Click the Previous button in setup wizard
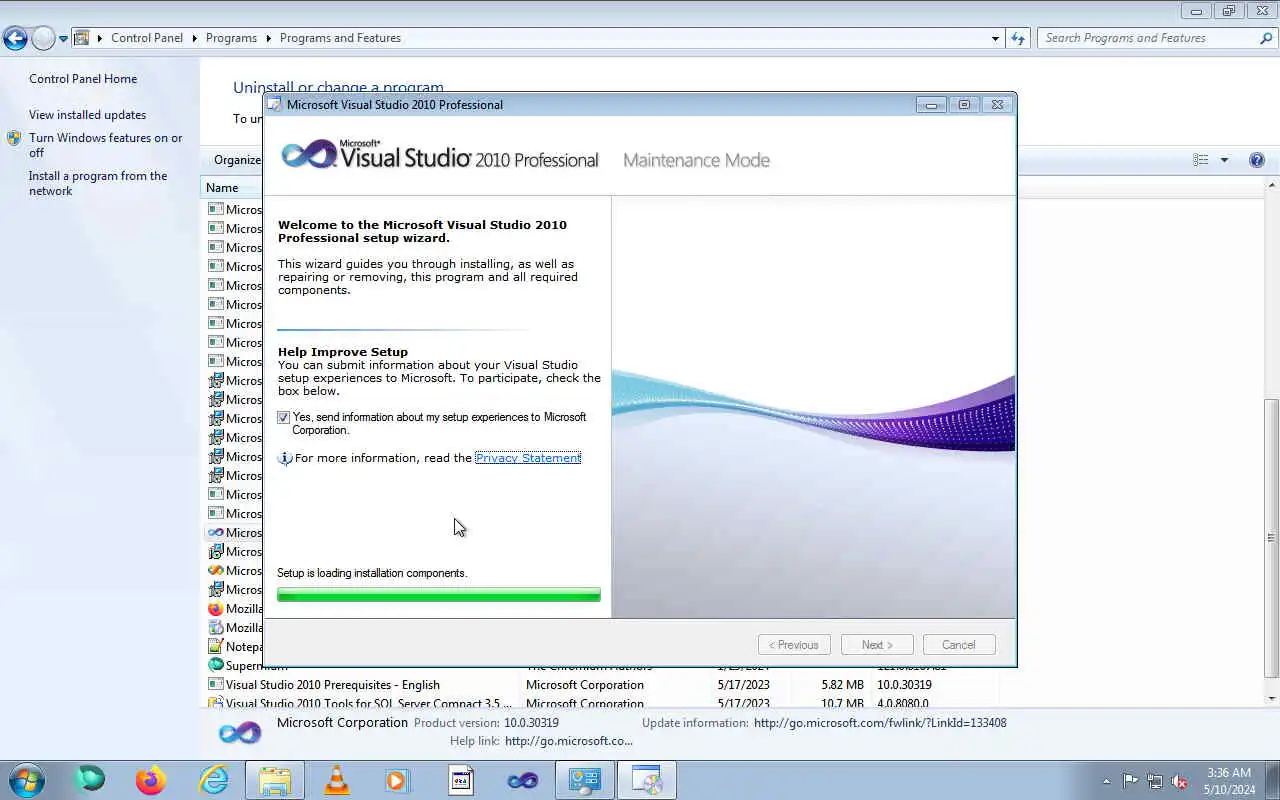This screenshot has height=800, width=1280. point(794,645)
